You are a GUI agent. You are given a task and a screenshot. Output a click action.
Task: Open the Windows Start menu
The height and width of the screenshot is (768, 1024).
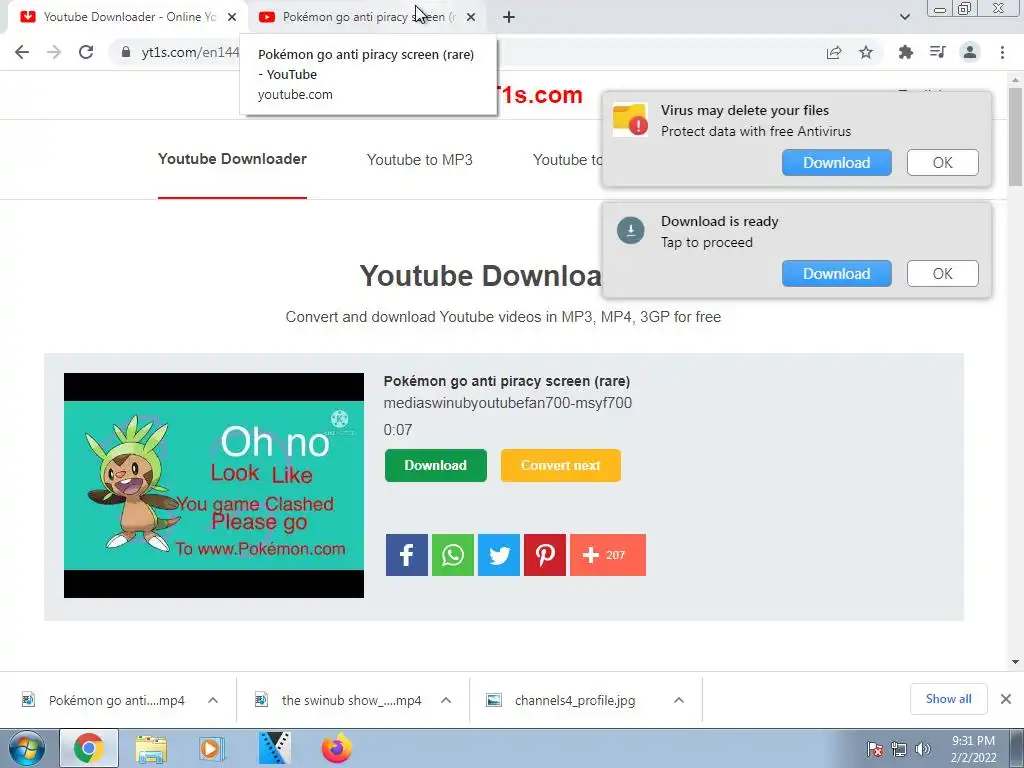(x=26, y=748)
